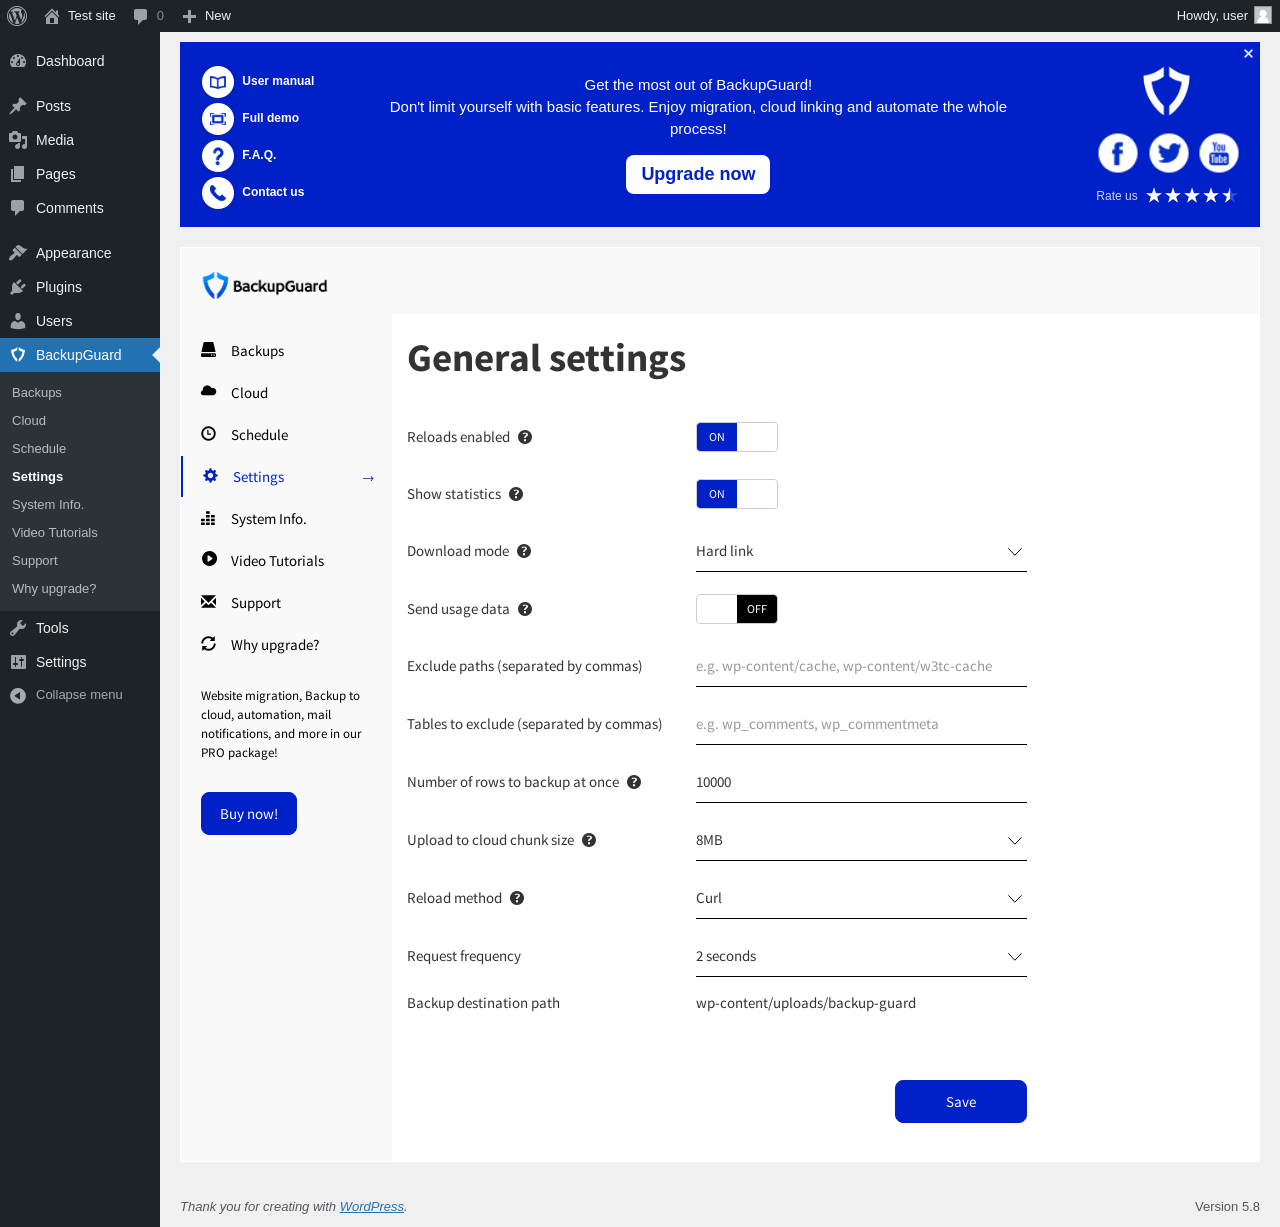Viewport: 1280px width, 1227px height.
Task: Toggle the Send usage data switch
Action: (737, 609)
